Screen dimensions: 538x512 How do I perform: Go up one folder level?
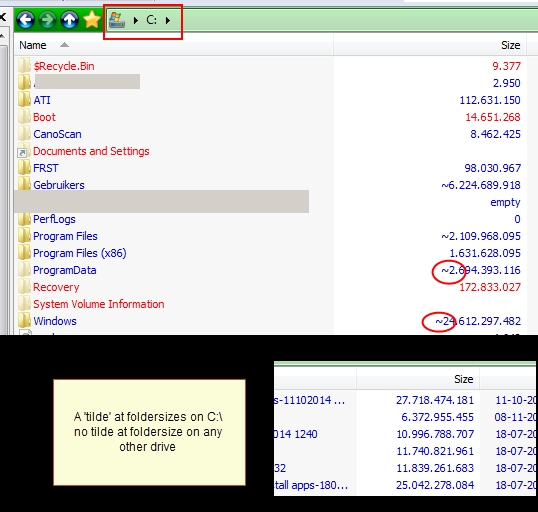pos(70,20)
